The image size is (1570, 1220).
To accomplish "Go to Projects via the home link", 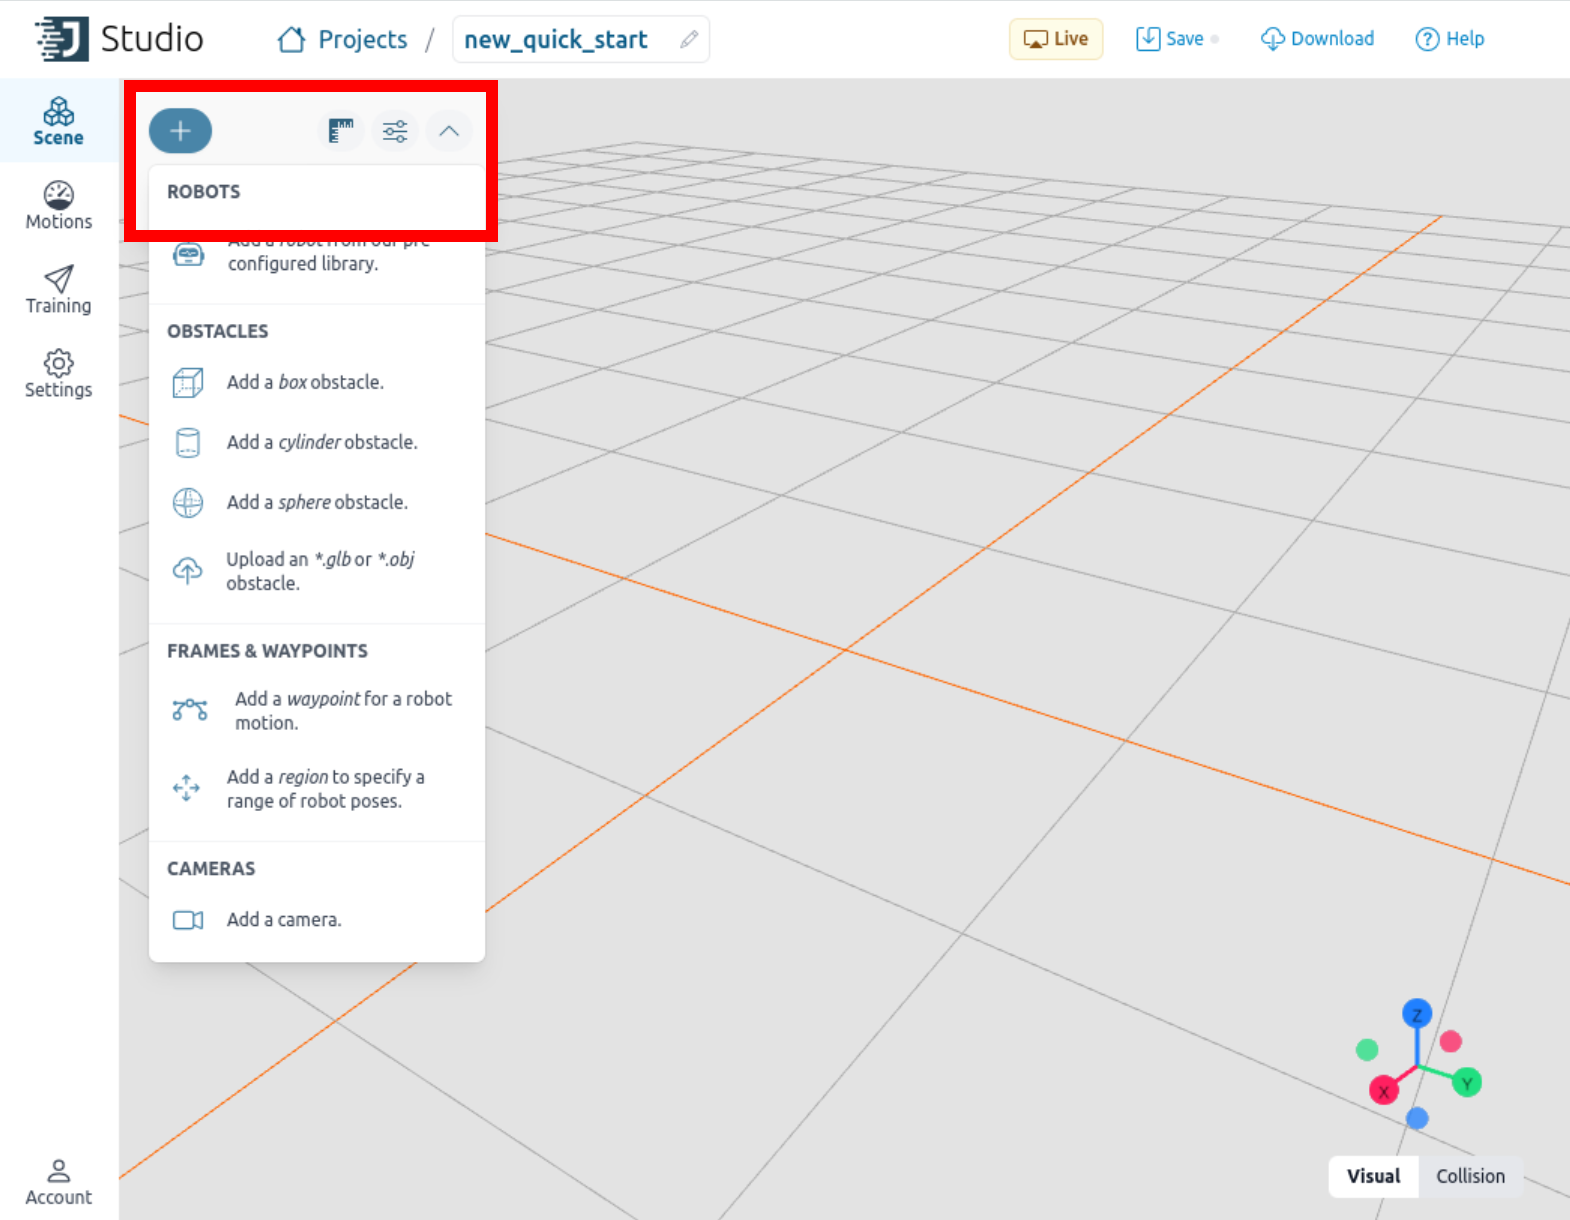I will [x=343, y=39].
